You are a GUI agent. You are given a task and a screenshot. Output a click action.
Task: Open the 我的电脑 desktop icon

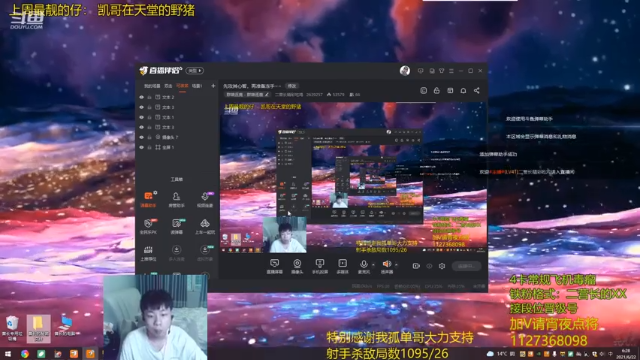click(x=65, y=326)
